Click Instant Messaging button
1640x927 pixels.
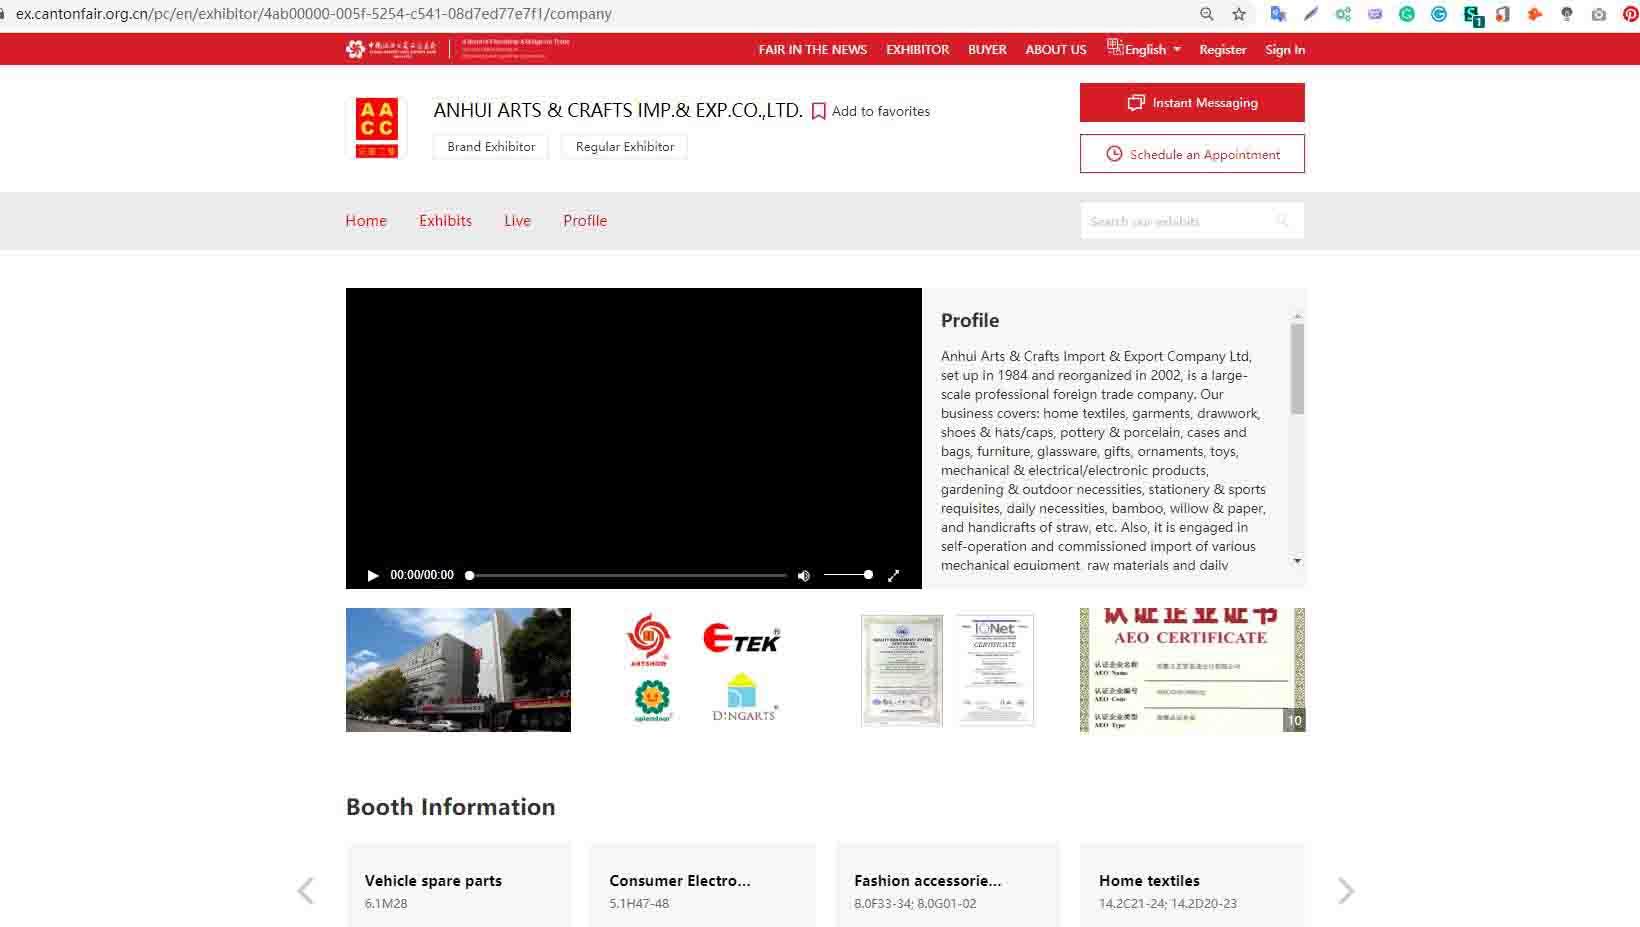[1192, 103]
